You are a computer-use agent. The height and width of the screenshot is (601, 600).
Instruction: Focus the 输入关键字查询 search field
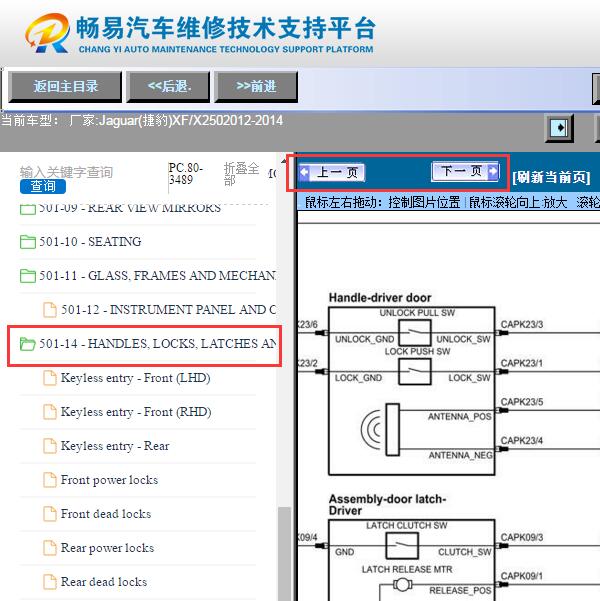coord(66,172)
